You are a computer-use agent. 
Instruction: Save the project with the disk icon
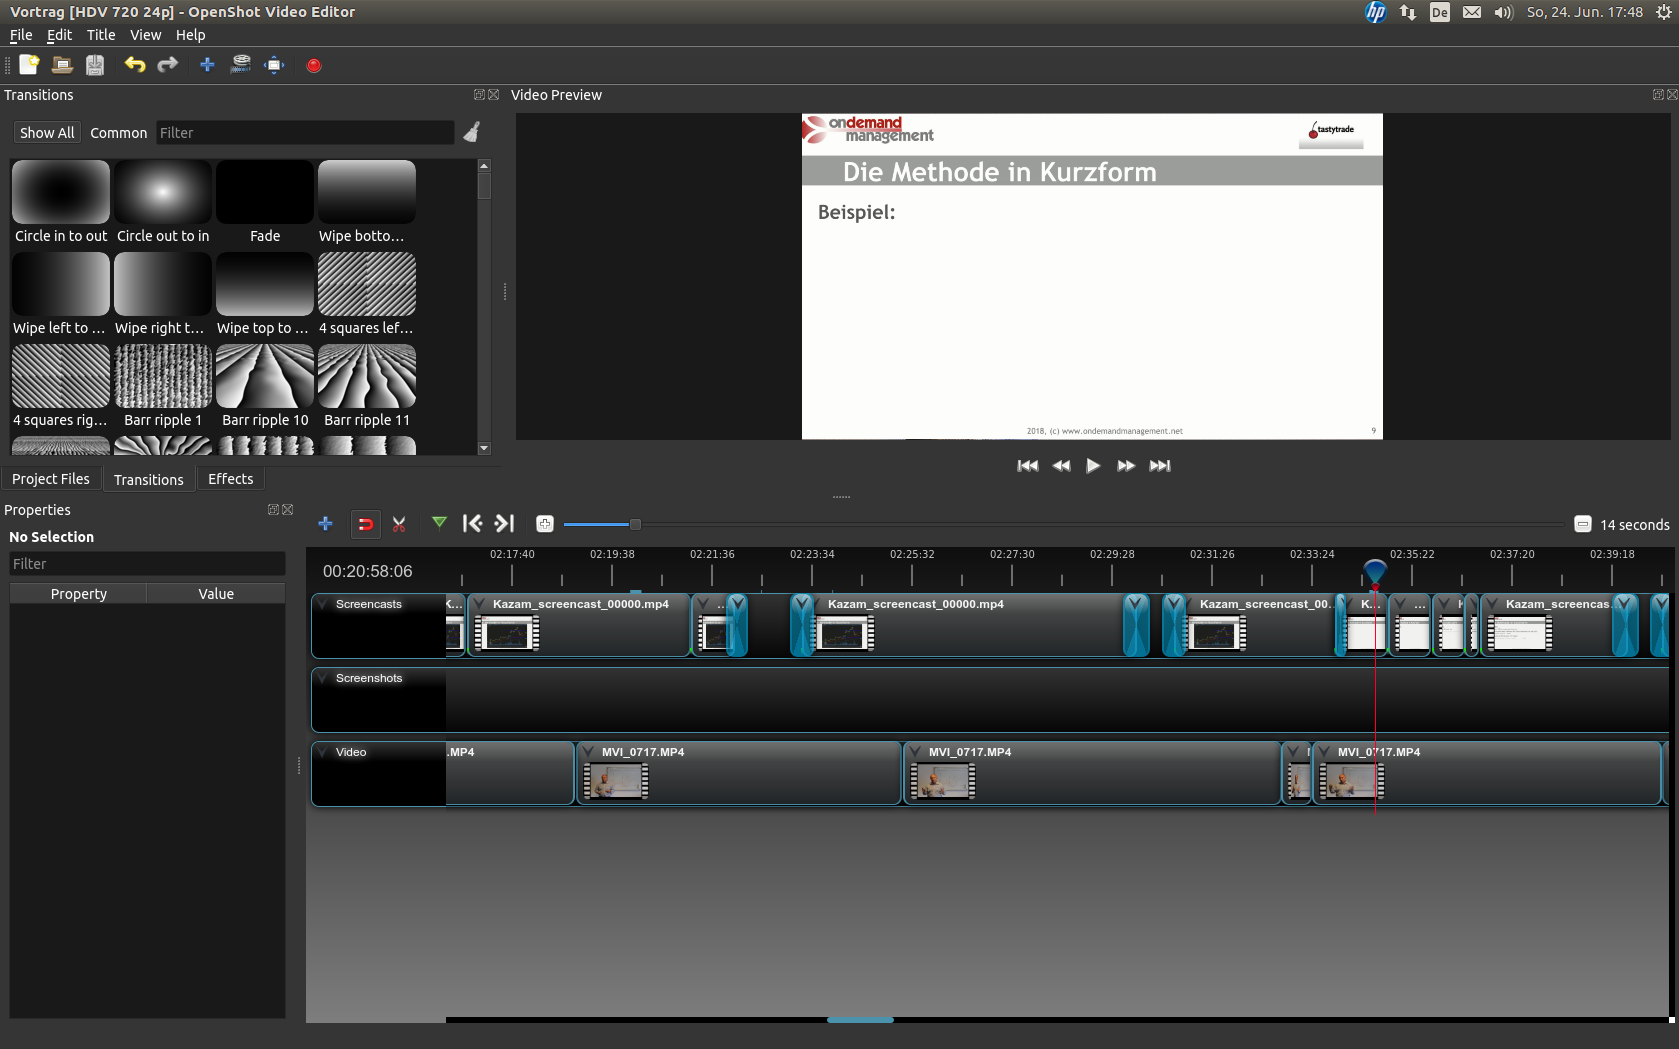tap(95, 65)
